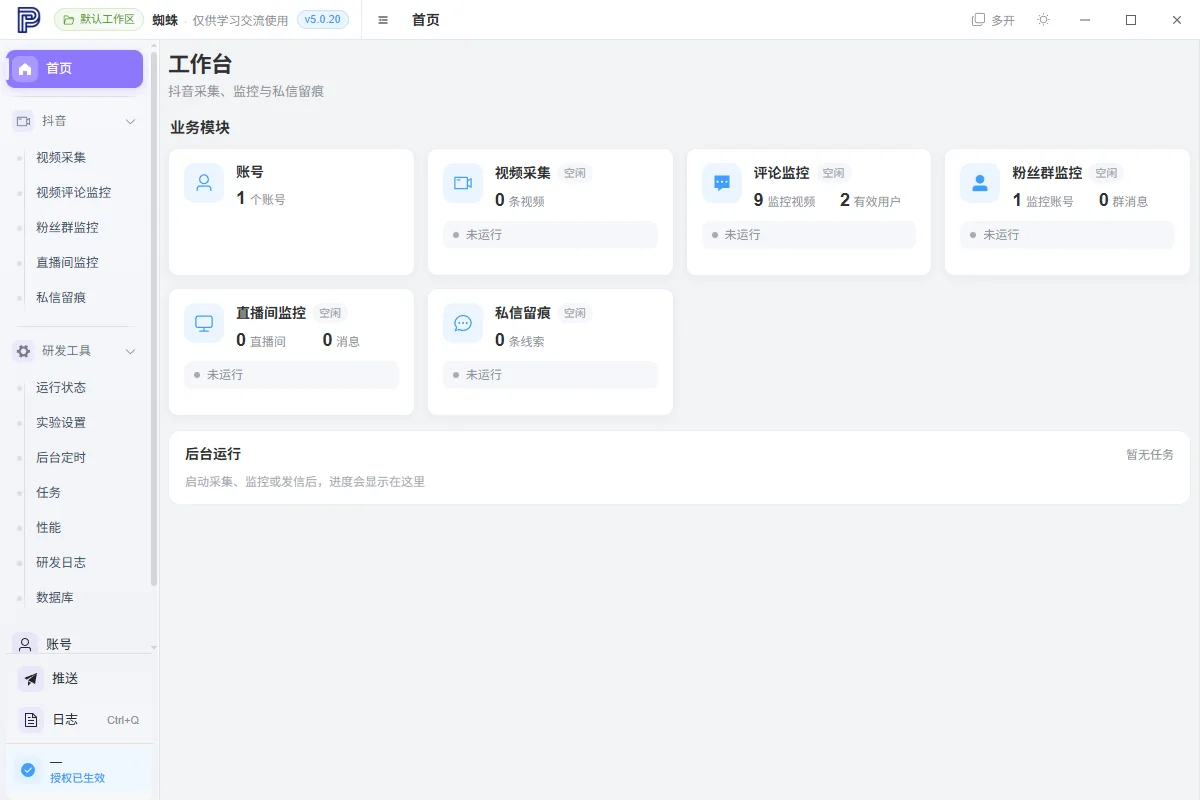
Task: Click the app logo in title bar
Action: [x=29, y=20]
